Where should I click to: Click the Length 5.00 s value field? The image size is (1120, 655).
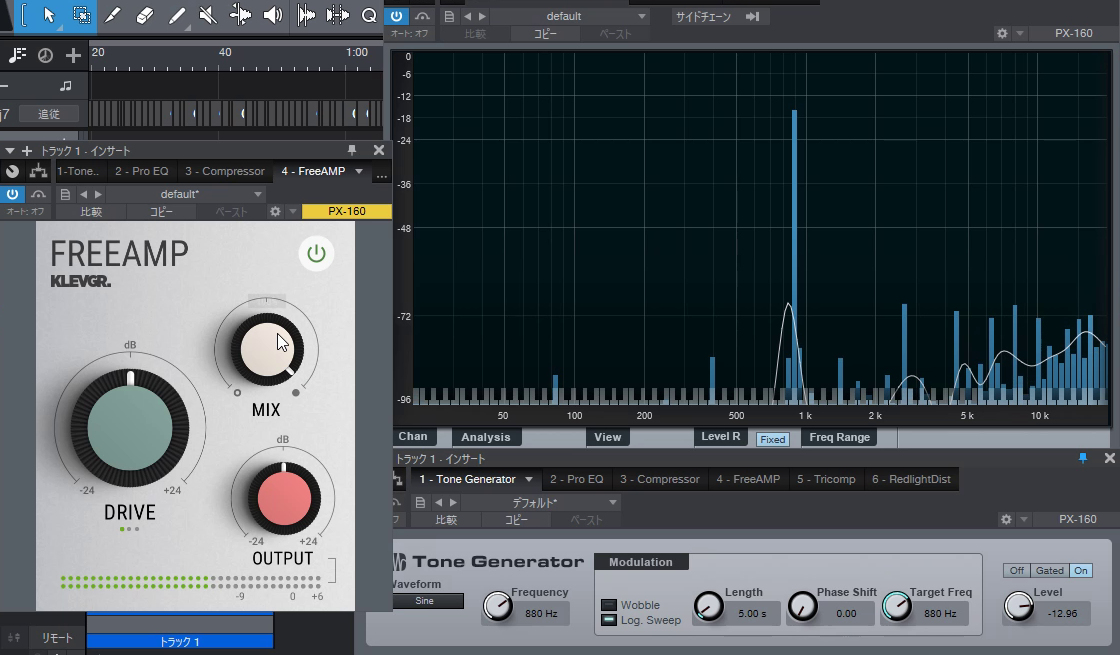pyautogui.click(x=751, y=614)
